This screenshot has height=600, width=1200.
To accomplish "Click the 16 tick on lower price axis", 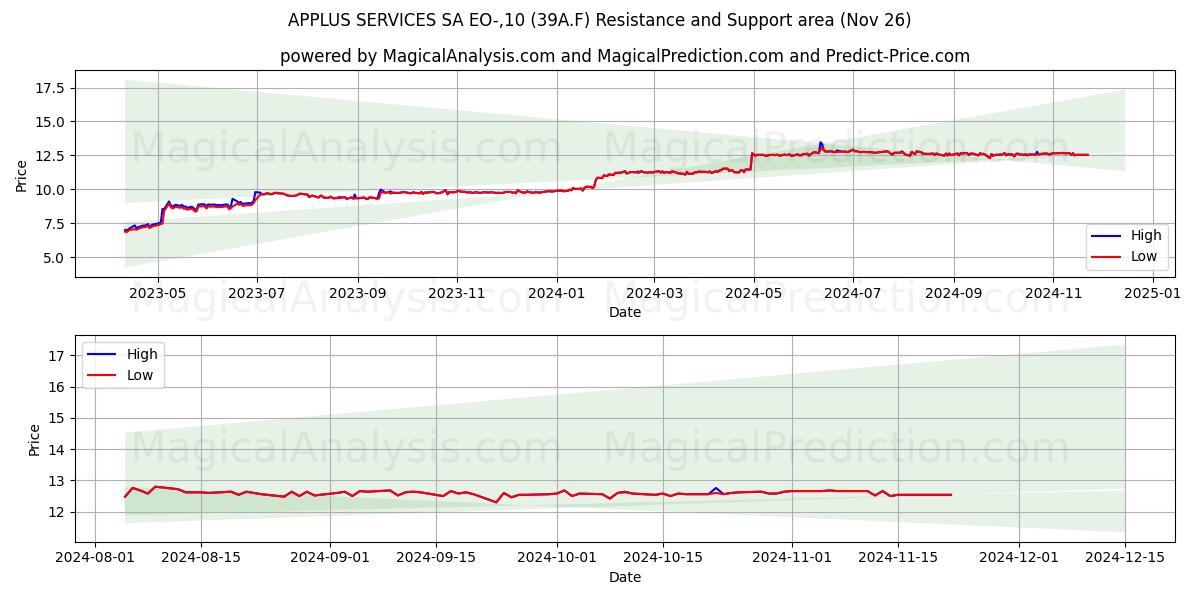I will pyautogui.click(x=57, y=387).
